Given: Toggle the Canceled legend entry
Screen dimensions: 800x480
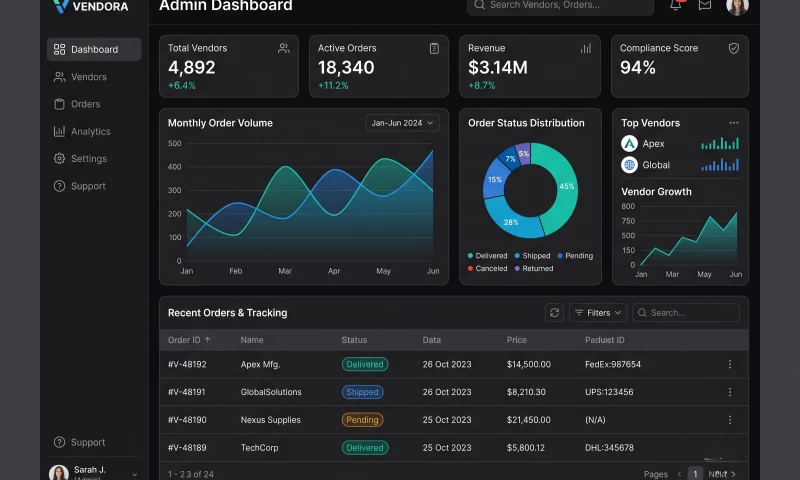Looking at the screenshot, I should click(487, 268).
